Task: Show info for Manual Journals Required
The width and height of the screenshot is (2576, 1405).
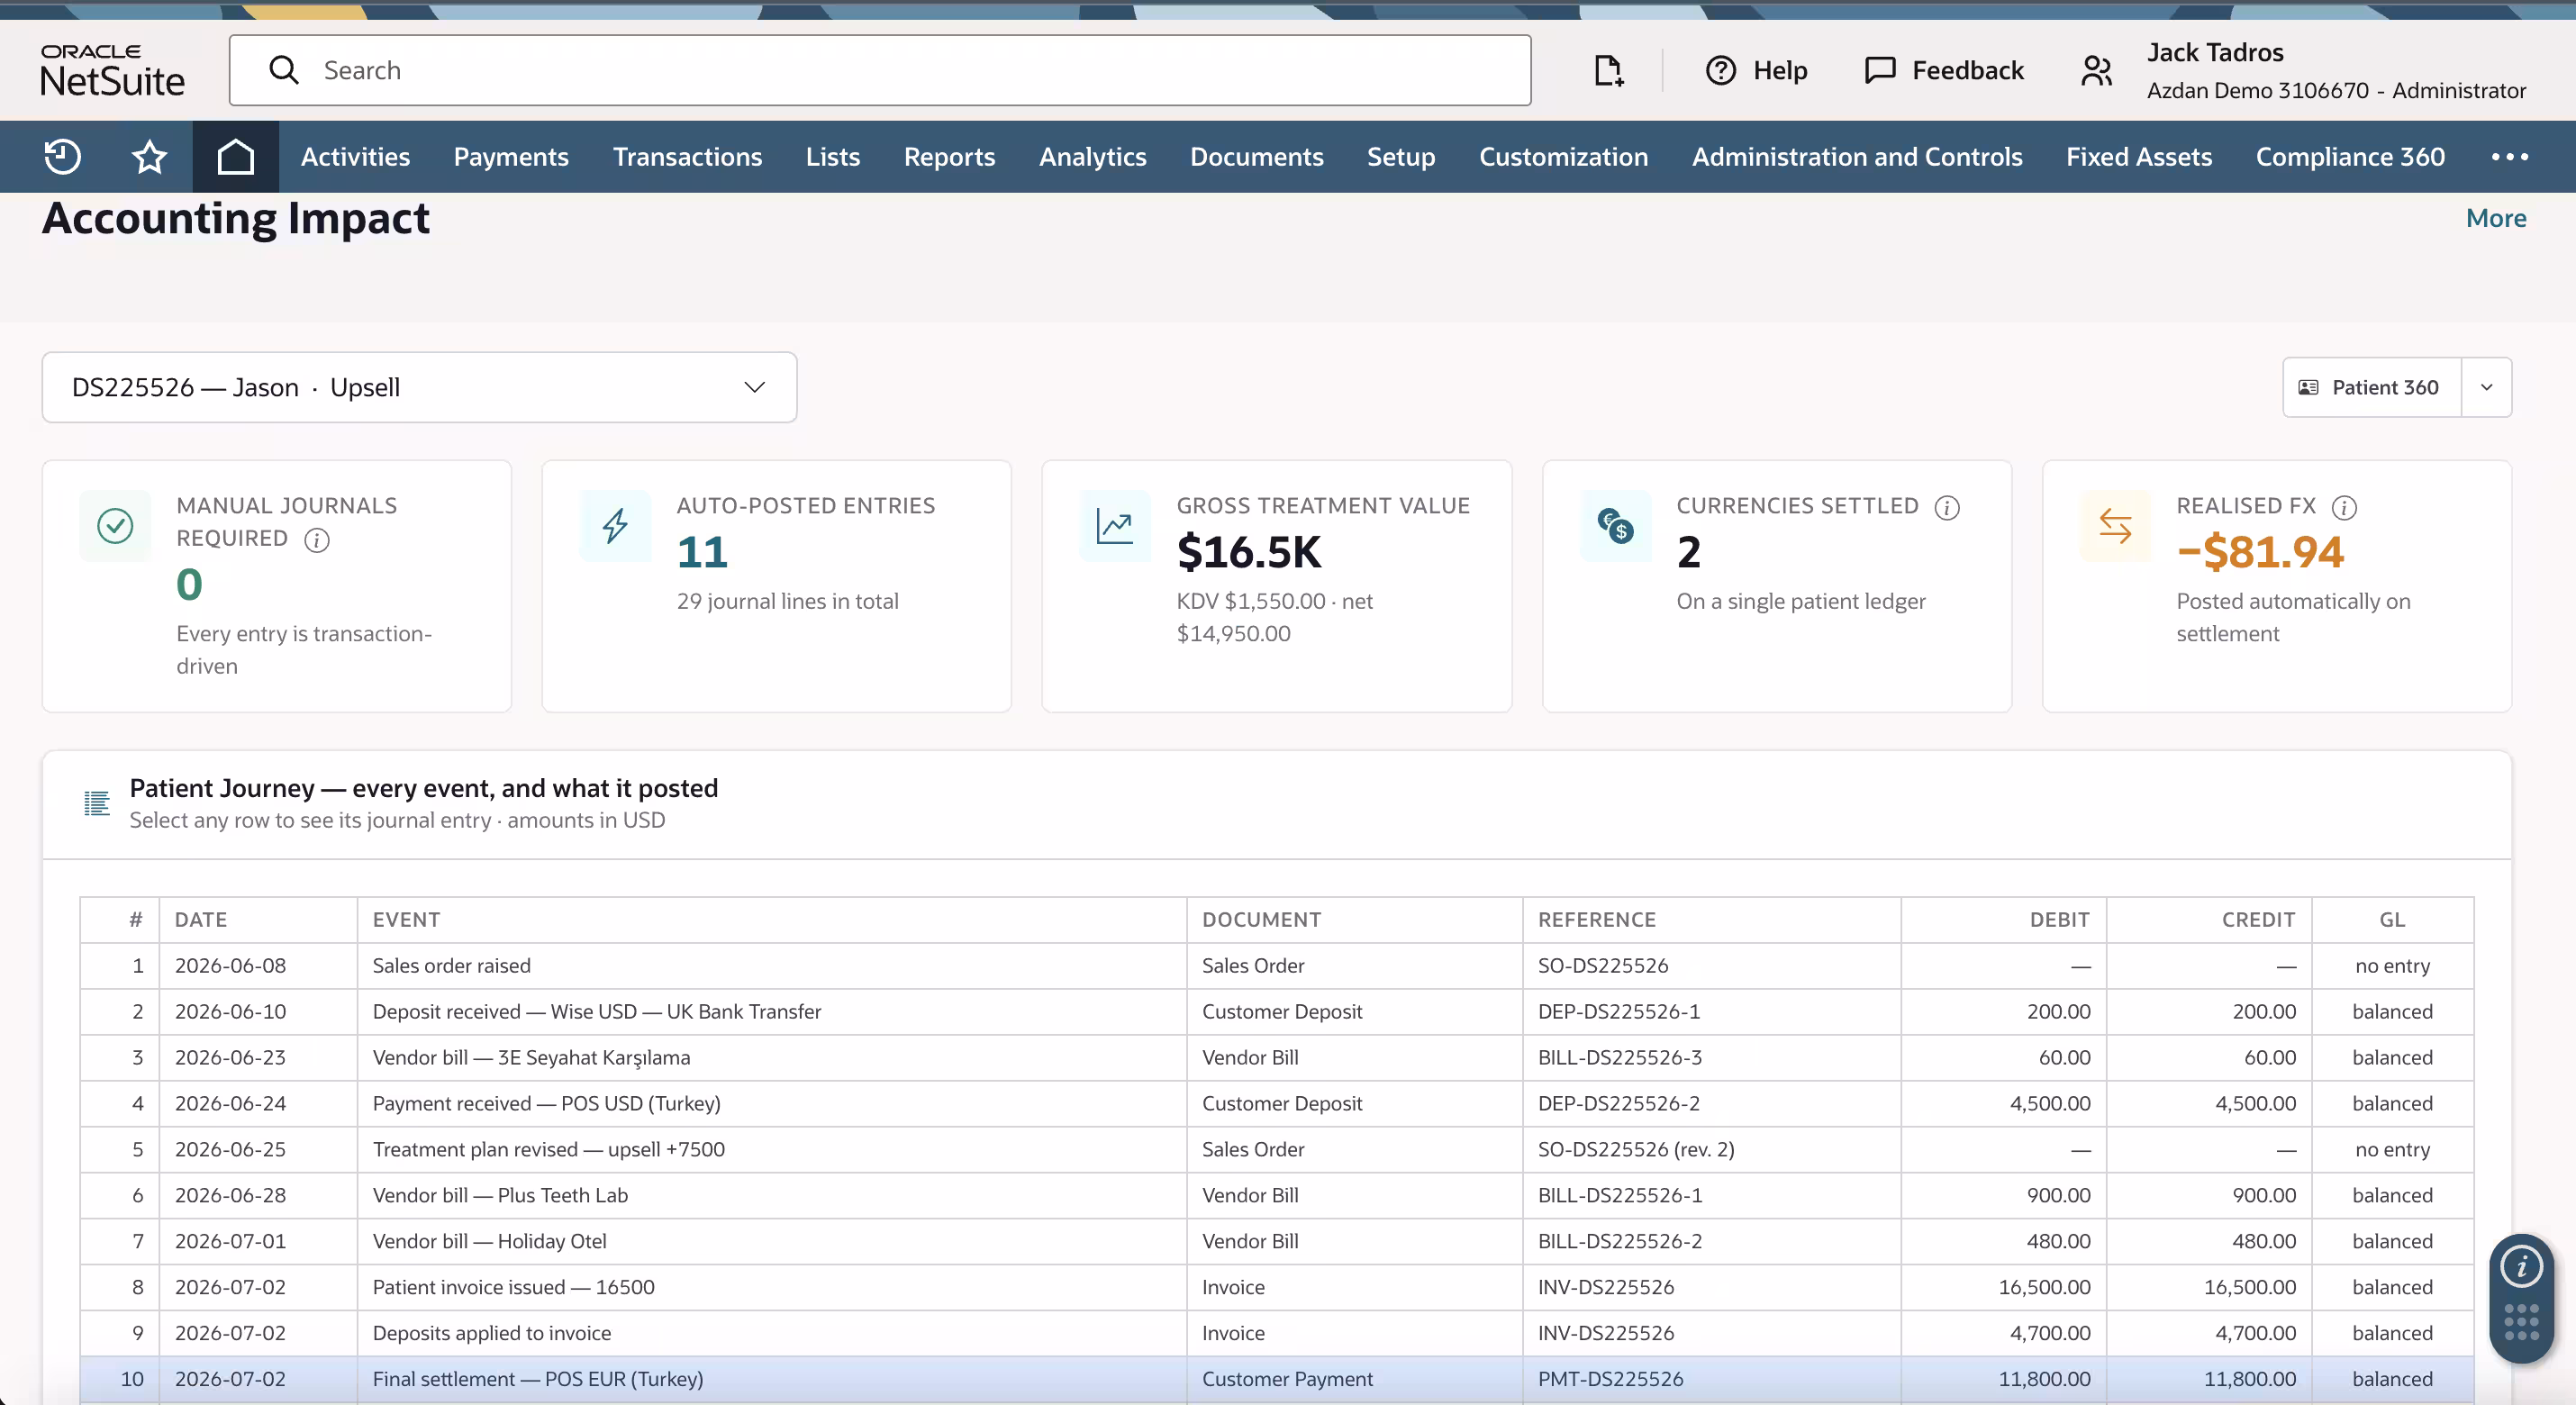Action: coord(317,540)
